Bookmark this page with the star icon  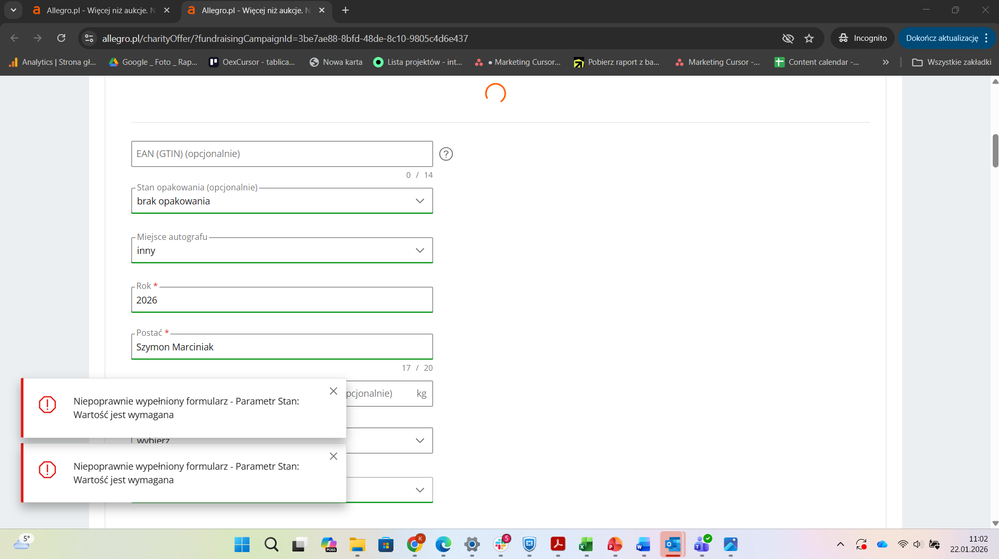pos(809,38)
